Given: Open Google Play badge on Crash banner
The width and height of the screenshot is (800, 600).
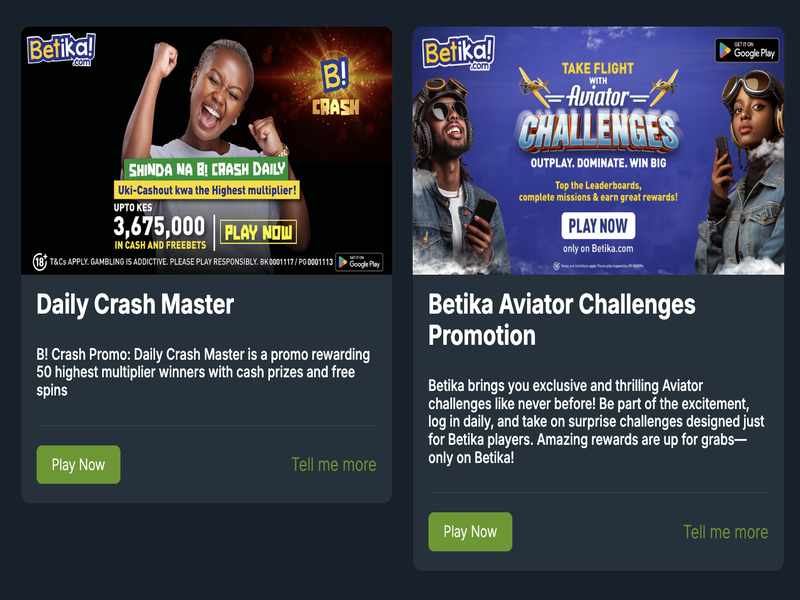Looking at the screenshot, I should (359, 262).
